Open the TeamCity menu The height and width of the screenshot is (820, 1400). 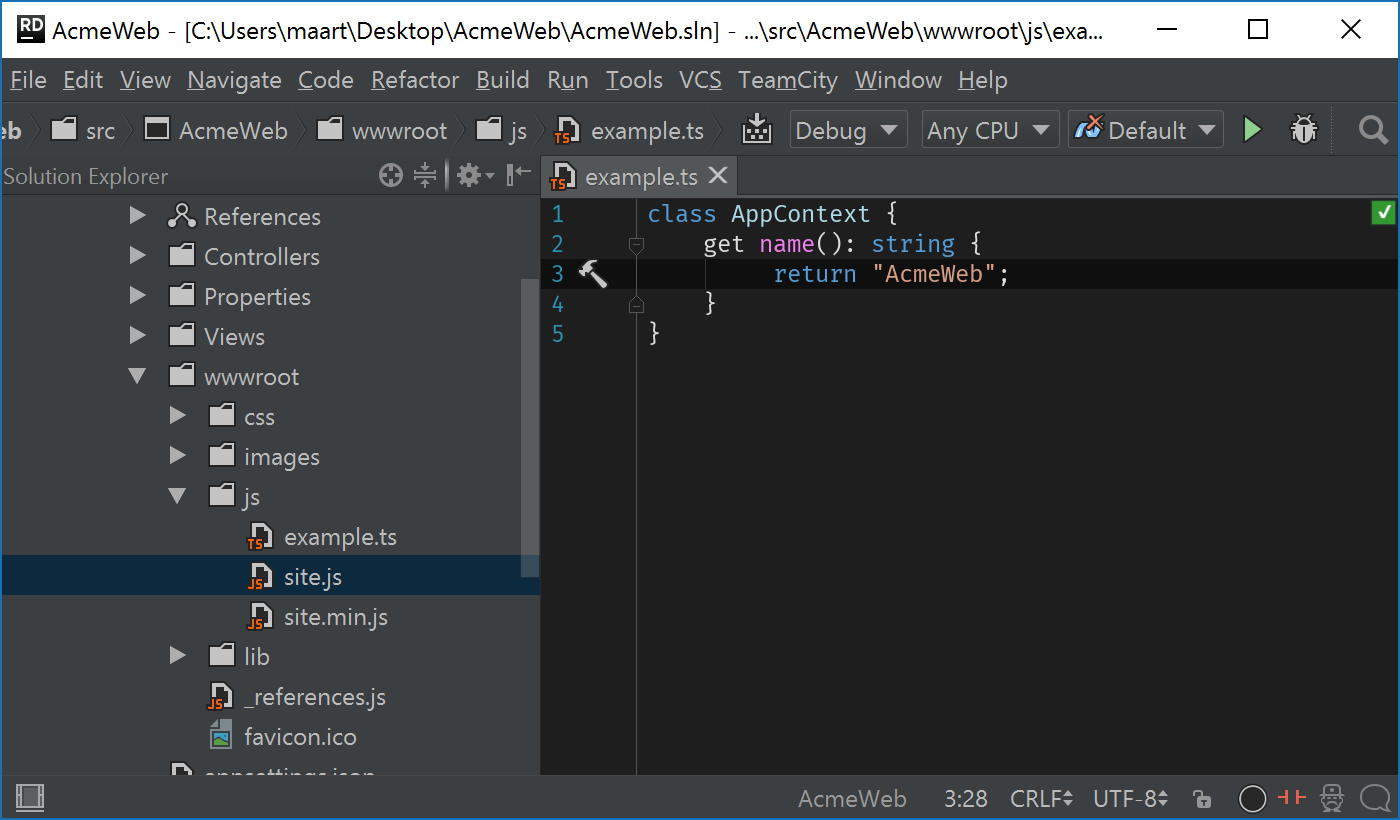click(x=788, y=80)
